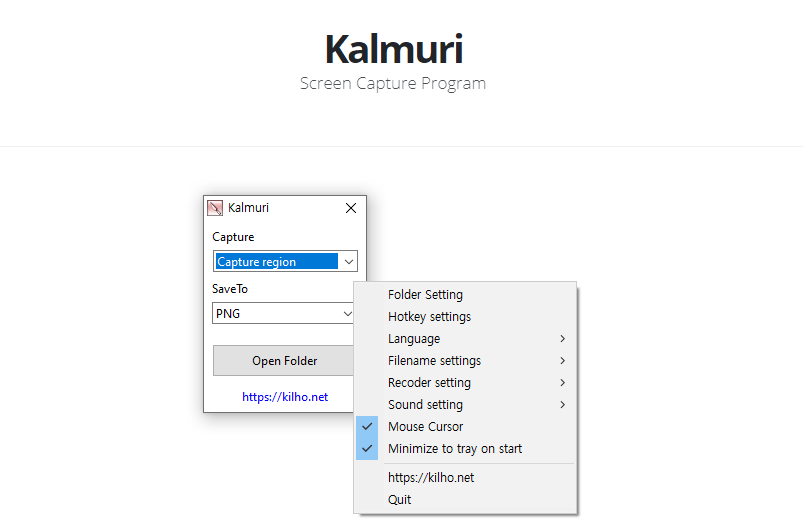Click the Screen Capture Program subtitle

(393, 83)
